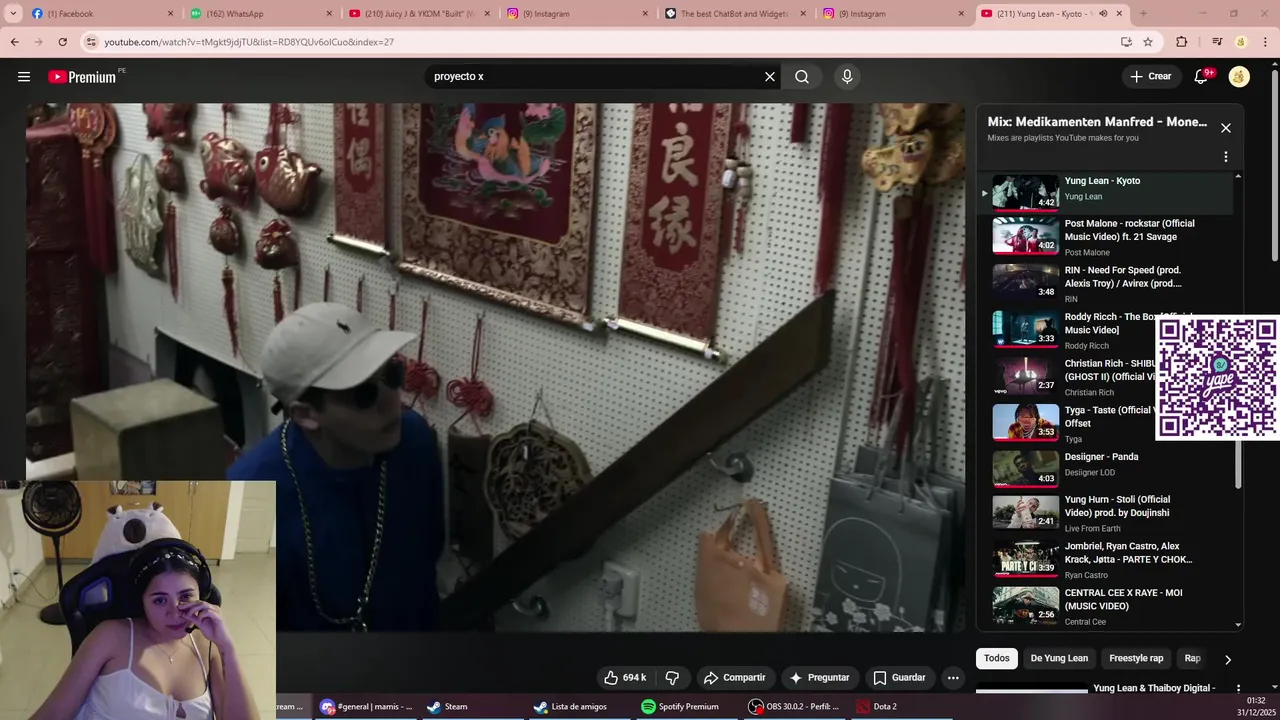Show more category chips with right arrow

[1228, 659]
